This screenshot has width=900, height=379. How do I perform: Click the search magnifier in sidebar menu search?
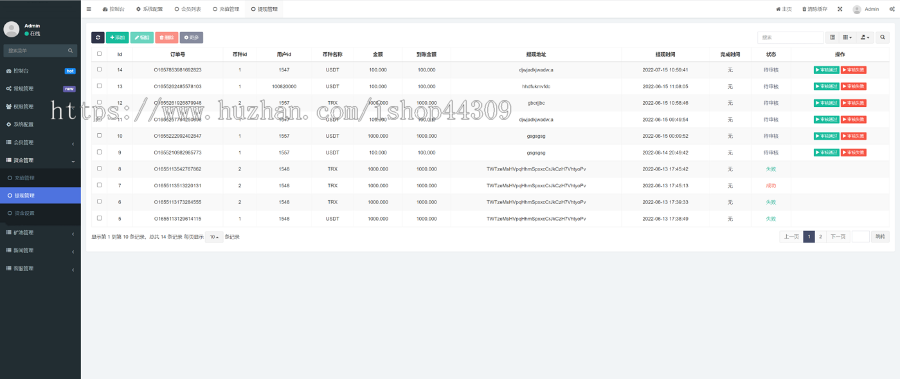click(71, 51)
